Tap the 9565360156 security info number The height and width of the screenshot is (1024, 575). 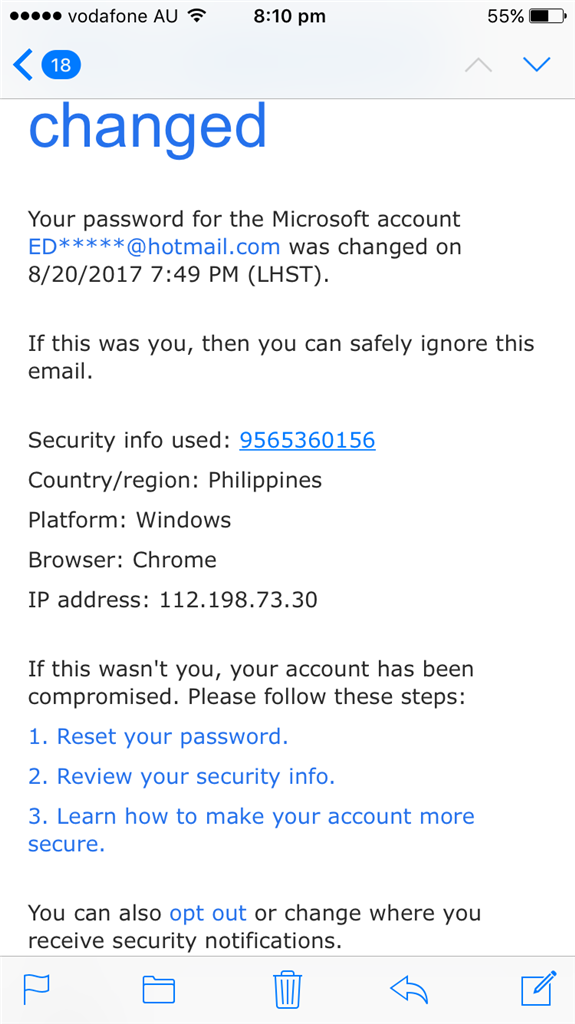click(307, 441)
